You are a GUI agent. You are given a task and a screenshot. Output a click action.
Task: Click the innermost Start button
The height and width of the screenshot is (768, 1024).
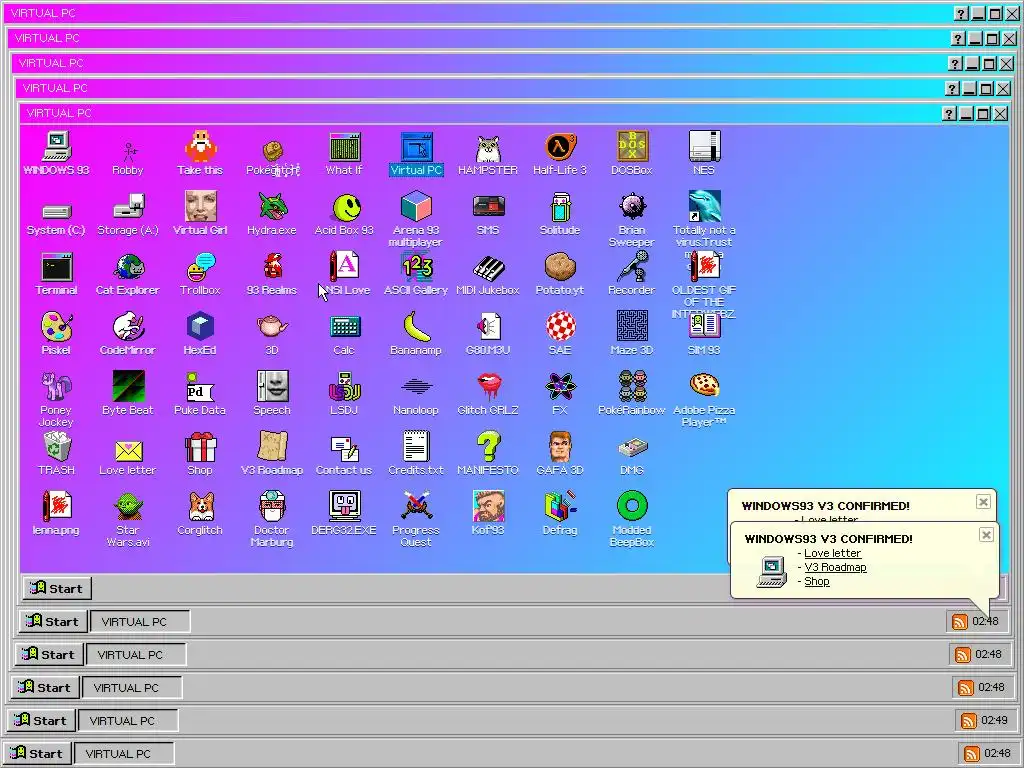coord(57,588)
